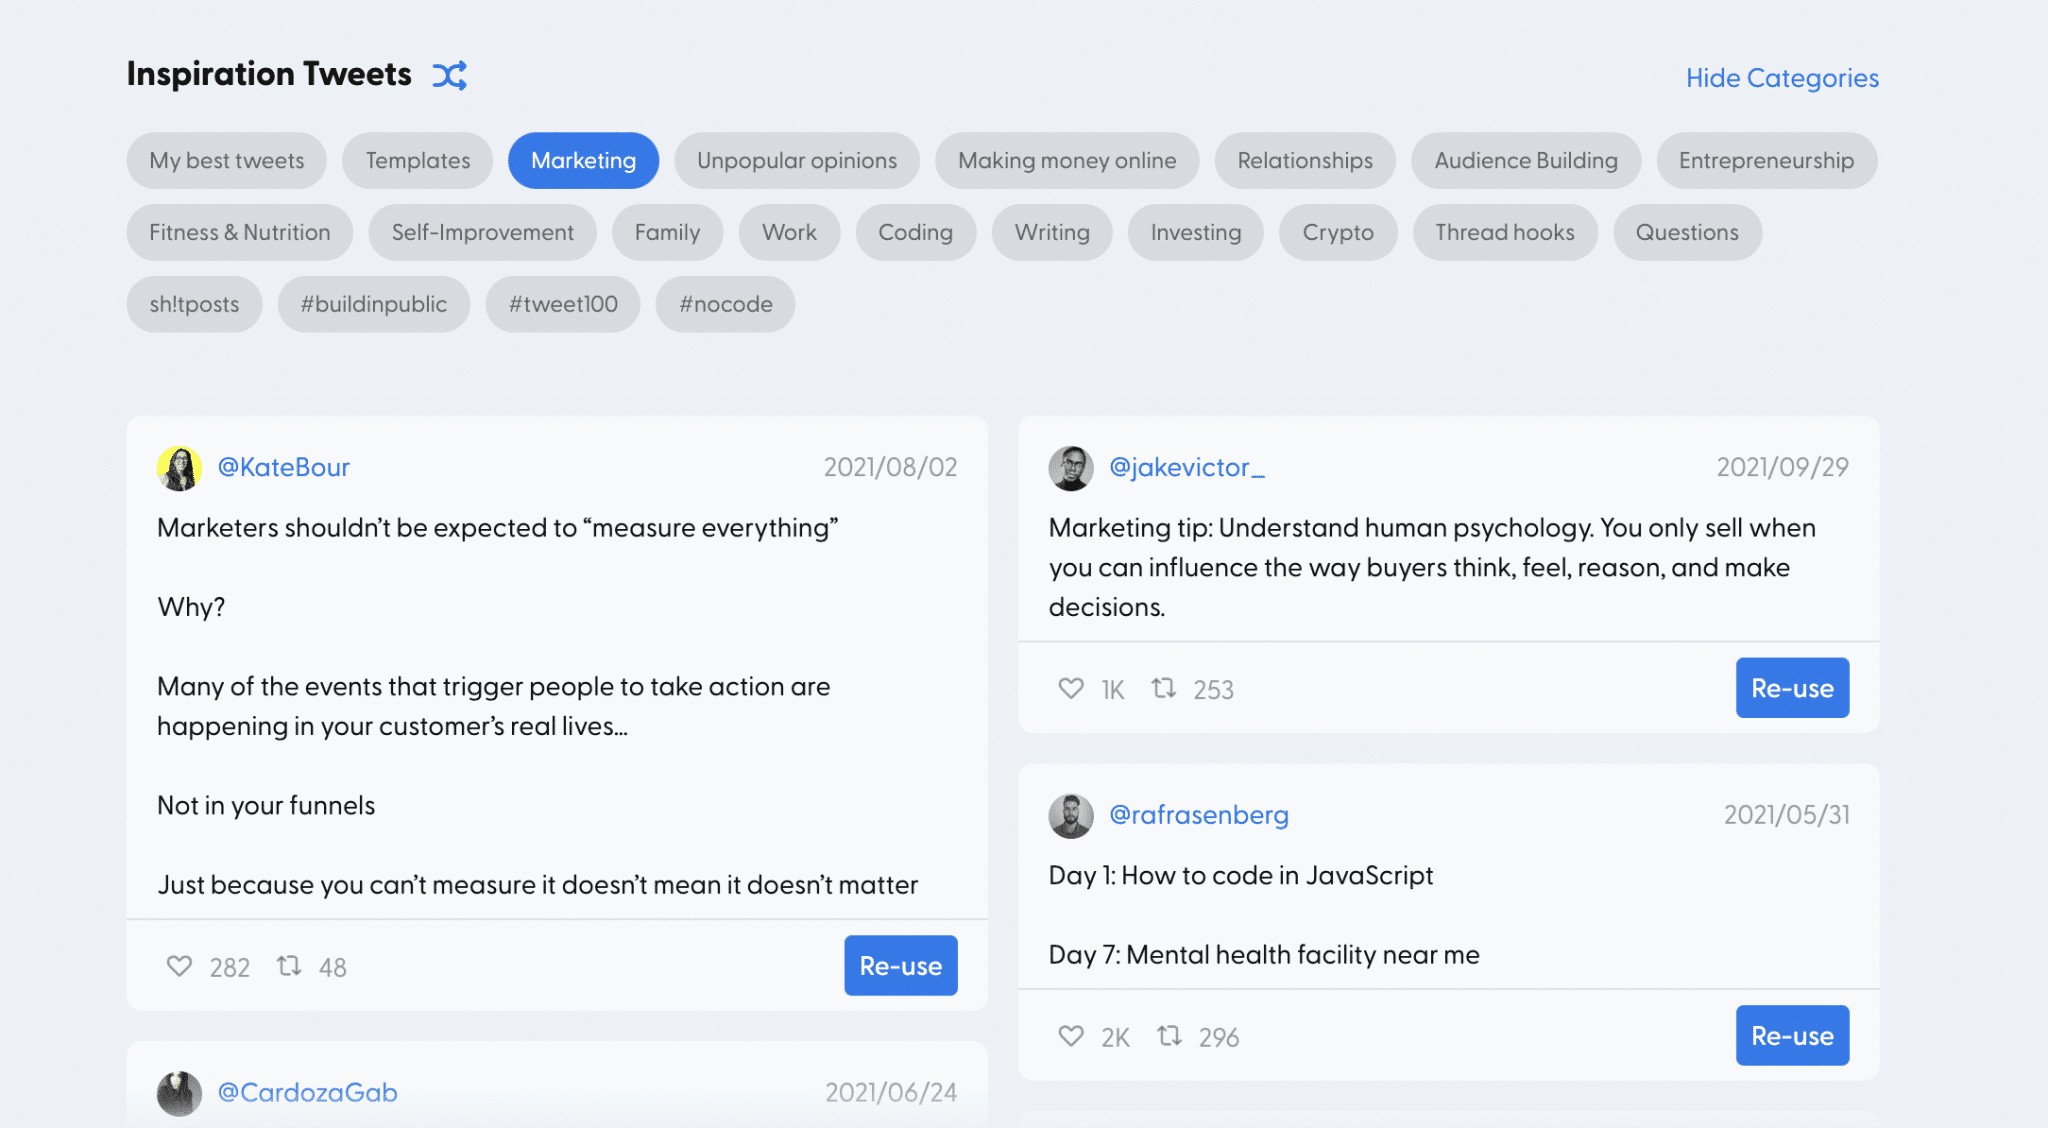Select Self-Improvement category
Screen dimensions: 2048x1128
pos(482,232)
